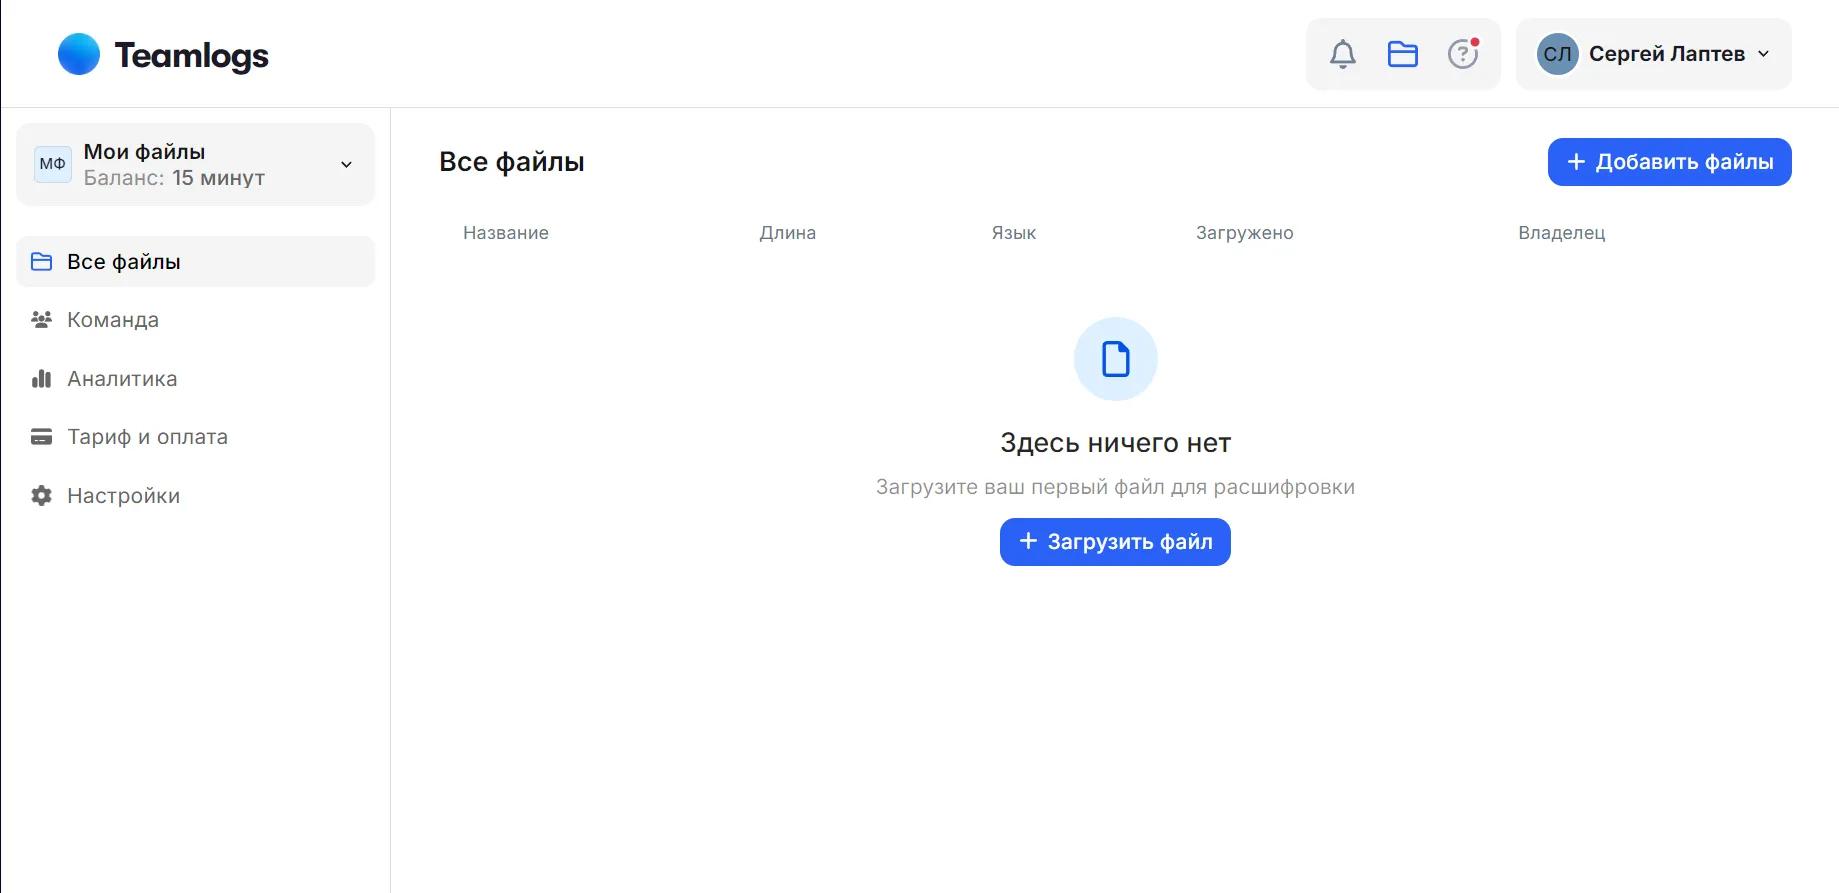This screenshot has height=893, width=1839.
Task: Click the empty-state document icon
Action: tap(1115, 359)
